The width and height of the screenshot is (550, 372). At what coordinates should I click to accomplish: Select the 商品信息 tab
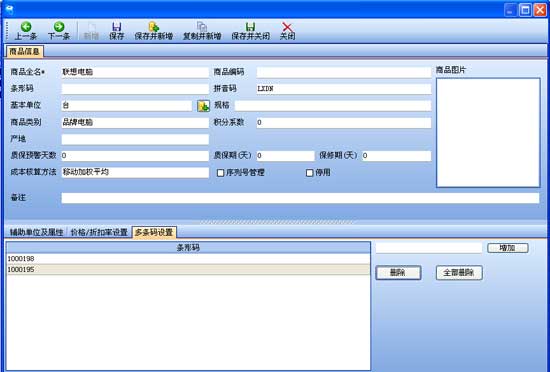24,52
